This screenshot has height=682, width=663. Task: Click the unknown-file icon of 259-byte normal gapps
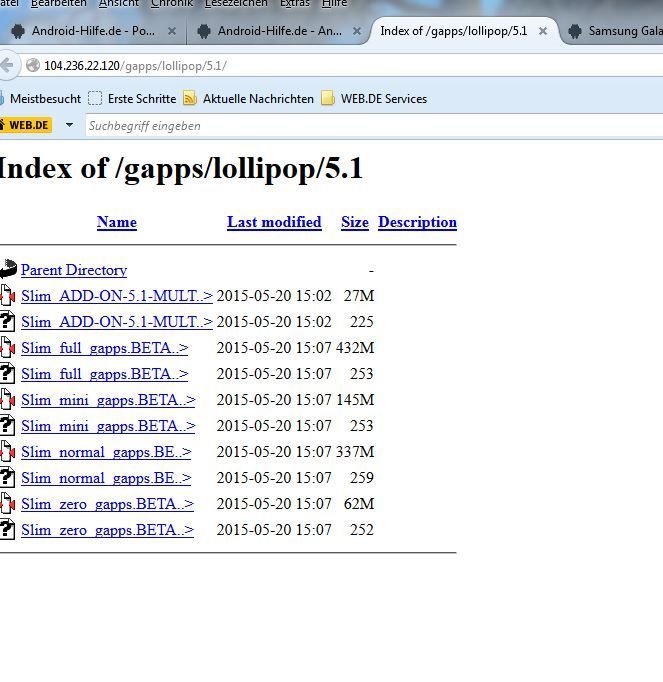(x=7, y=477)
